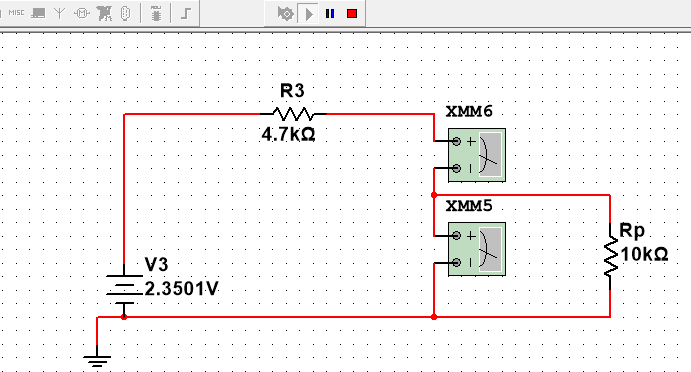Select the V3 battery source symbol
This screenshot has height=372, width=691.
124,289
